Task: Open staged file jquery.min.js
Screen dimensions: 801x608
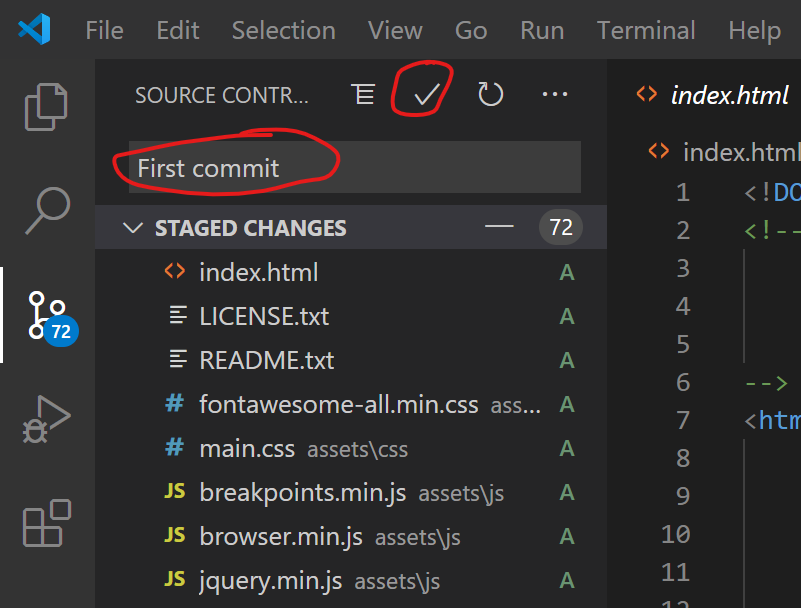Action: [x=270, y=580]
